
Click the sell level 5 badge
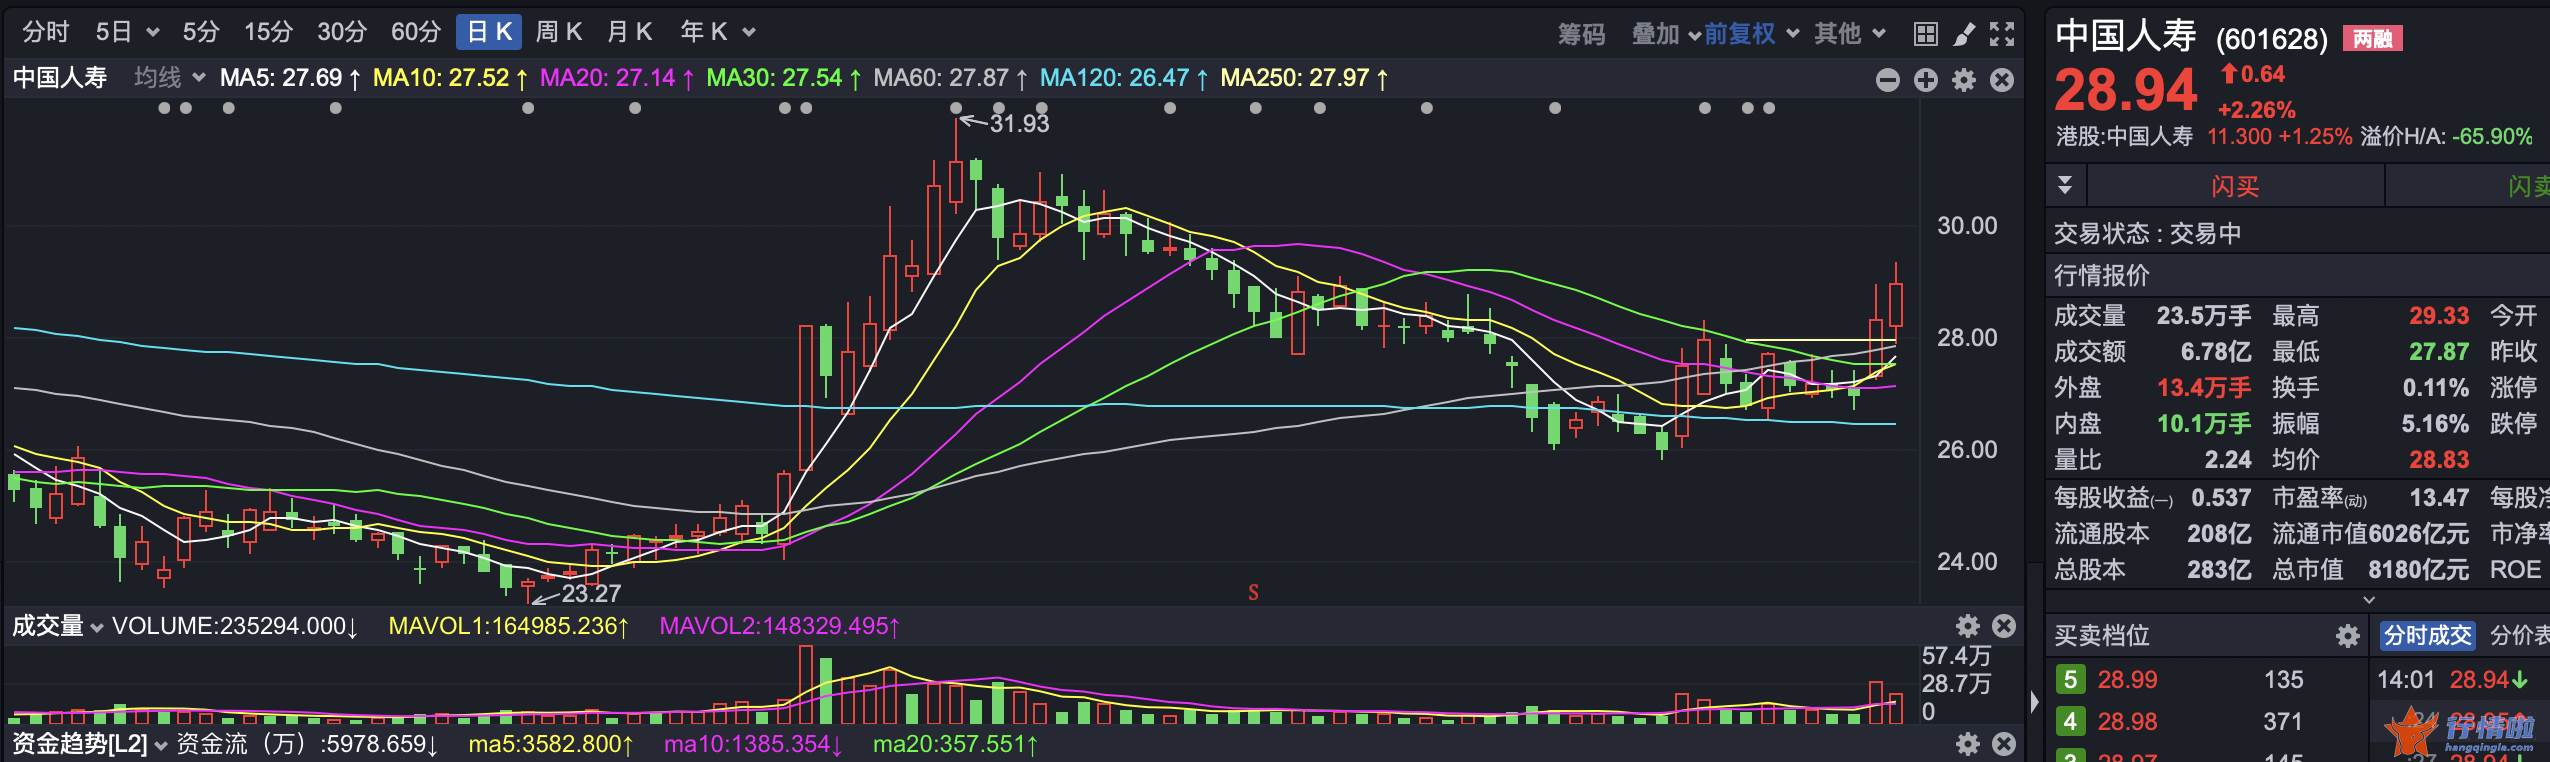coord(2070,680)
